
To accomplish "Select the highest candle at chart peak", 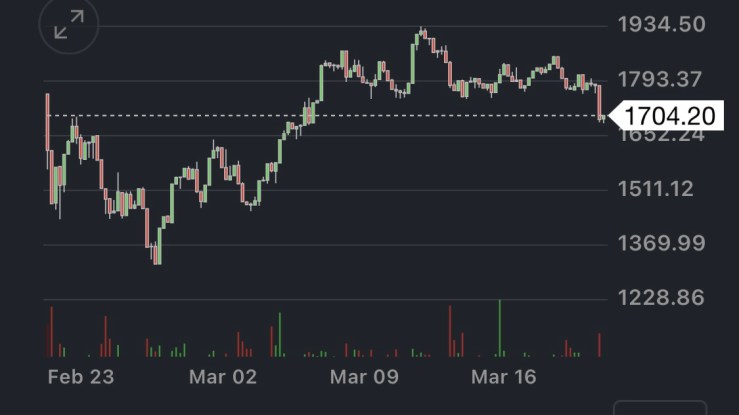I will 422,34.
